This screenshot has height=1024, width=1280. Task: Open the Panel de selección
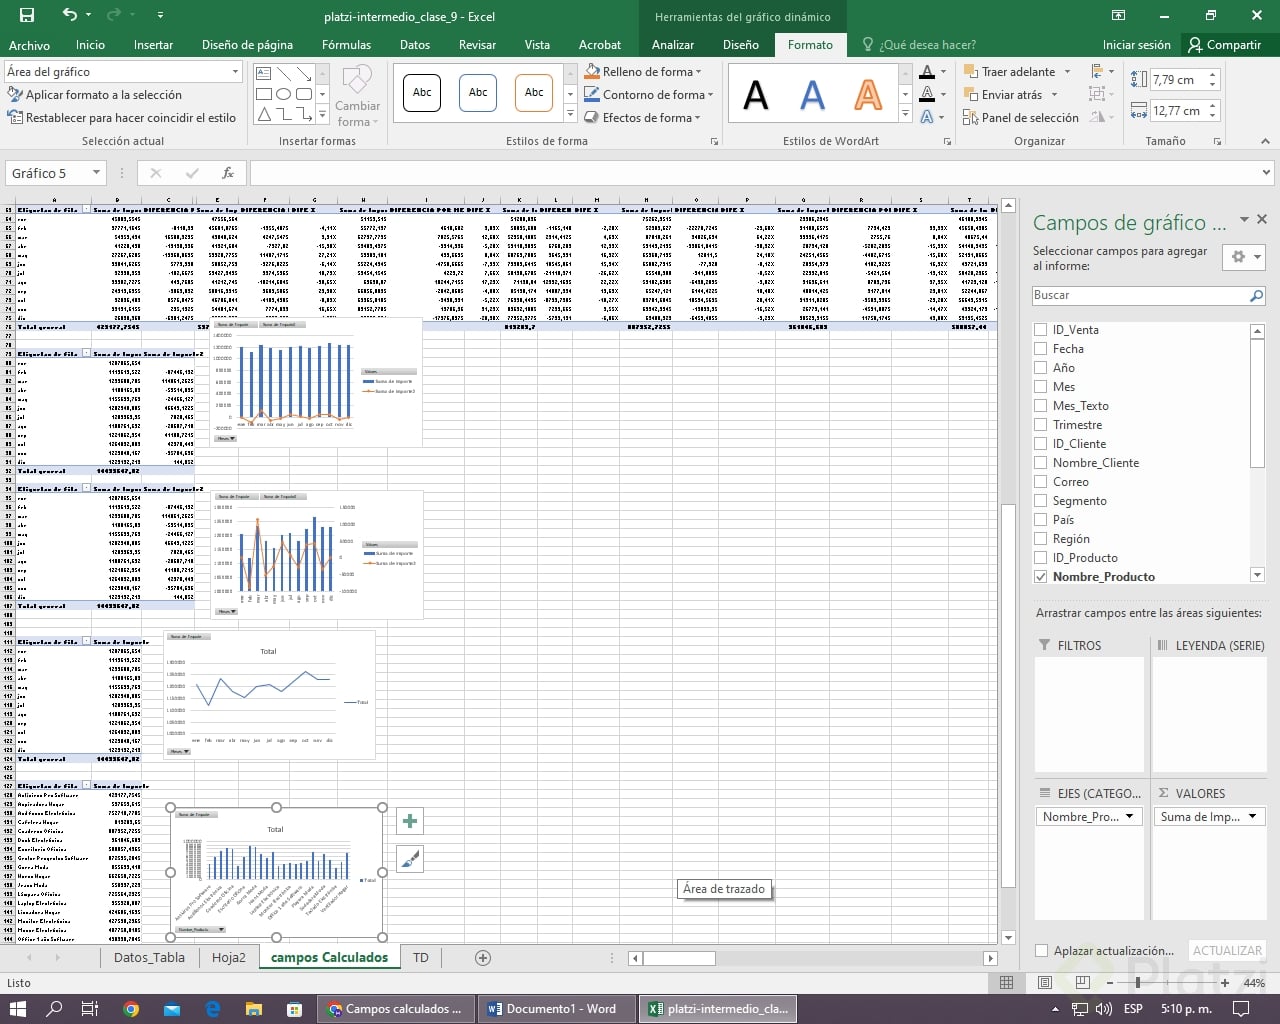(1021, 118)
